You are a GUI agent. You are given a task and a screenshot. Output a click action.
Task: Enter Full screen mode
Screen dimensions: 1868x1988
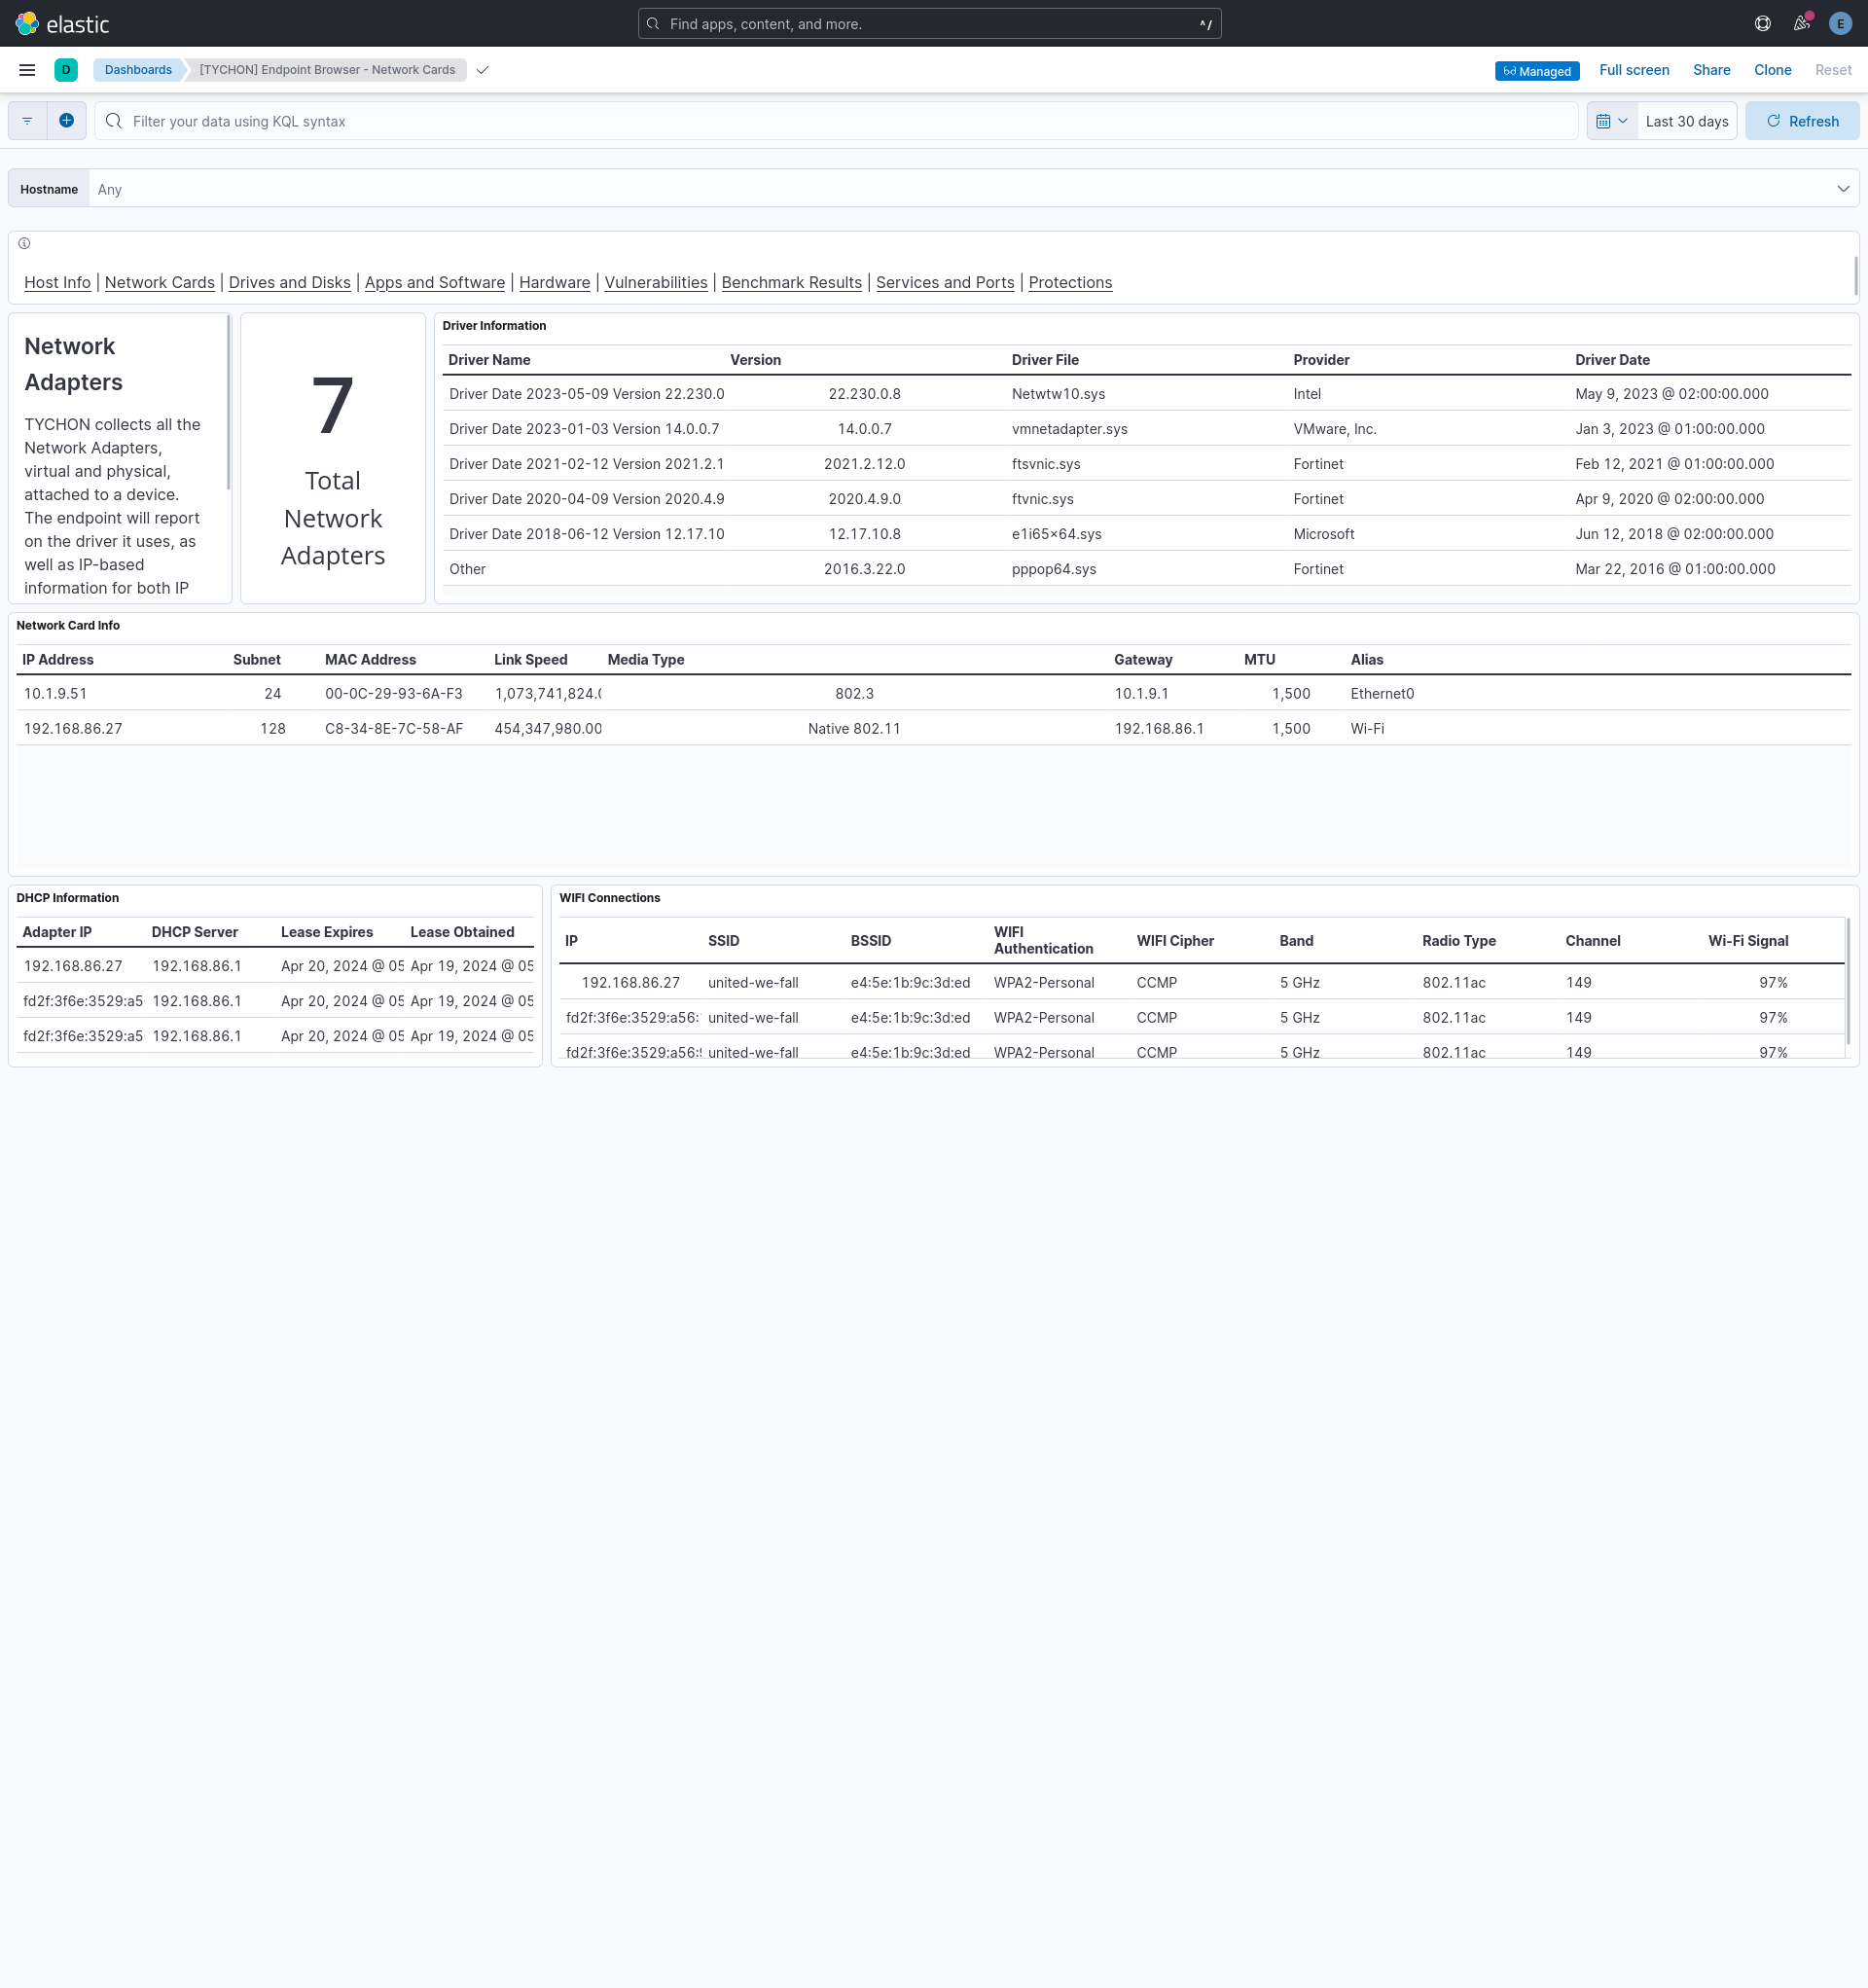1634,70
